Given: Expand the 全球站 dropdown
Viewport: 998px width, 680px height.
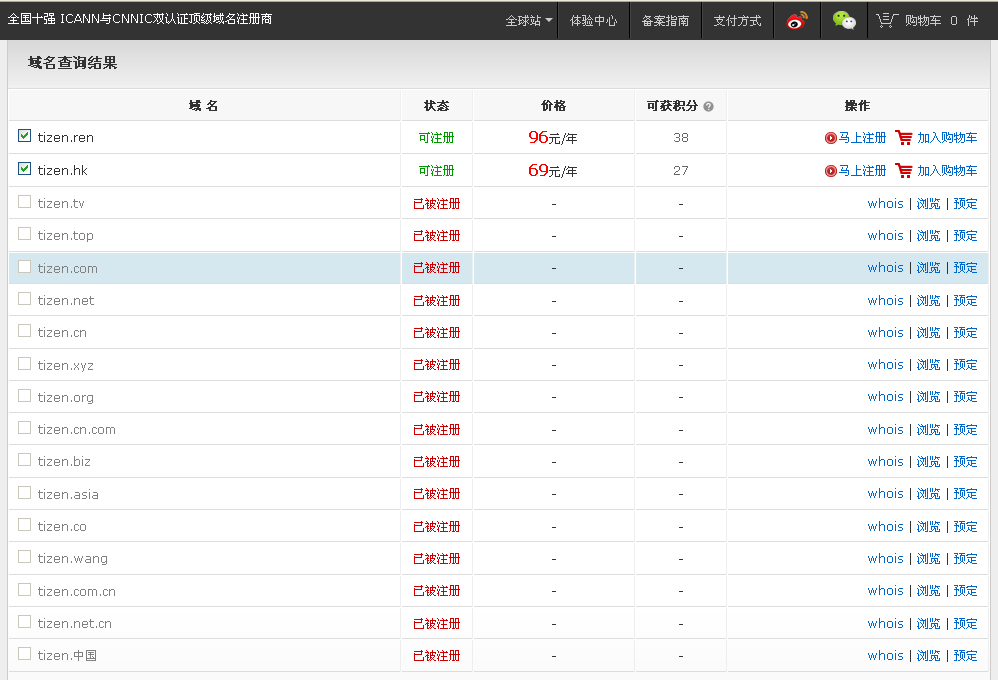Looking at the screenshot, I should 528,20.
